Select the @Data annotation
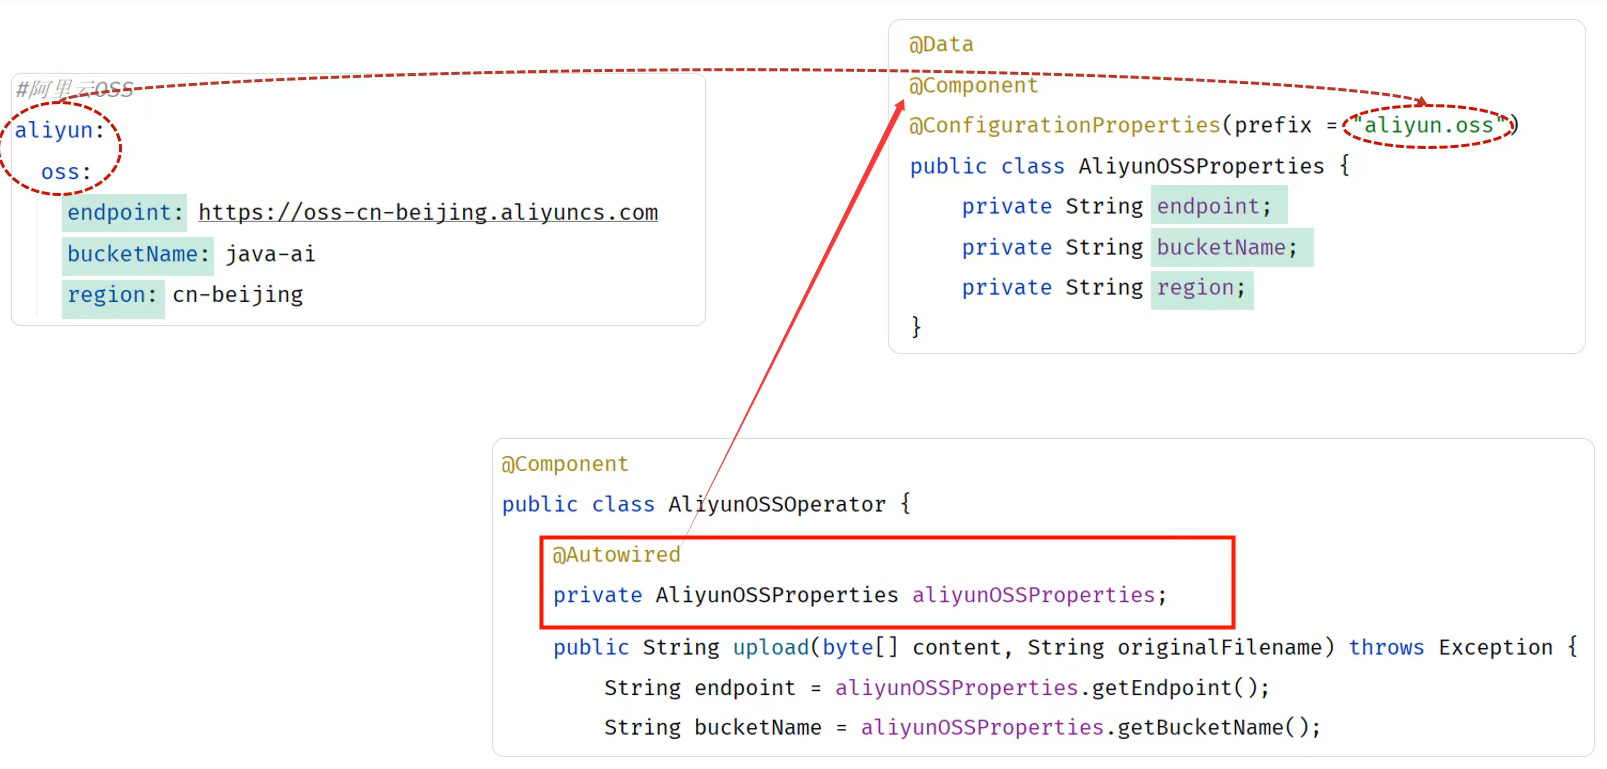The image size is (1607, 769). point(940,45)
